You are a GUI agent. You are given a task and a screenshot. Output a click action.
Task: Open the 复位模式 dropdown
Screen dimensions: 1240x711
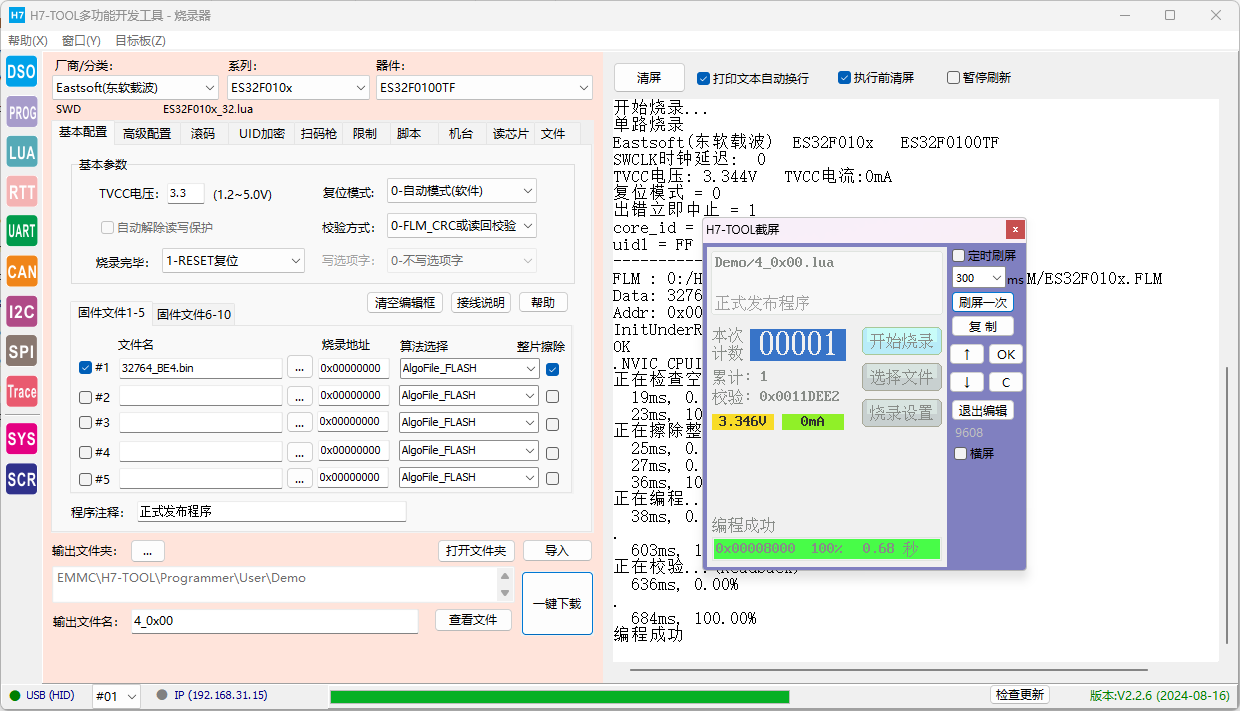[x=462, y=191]
